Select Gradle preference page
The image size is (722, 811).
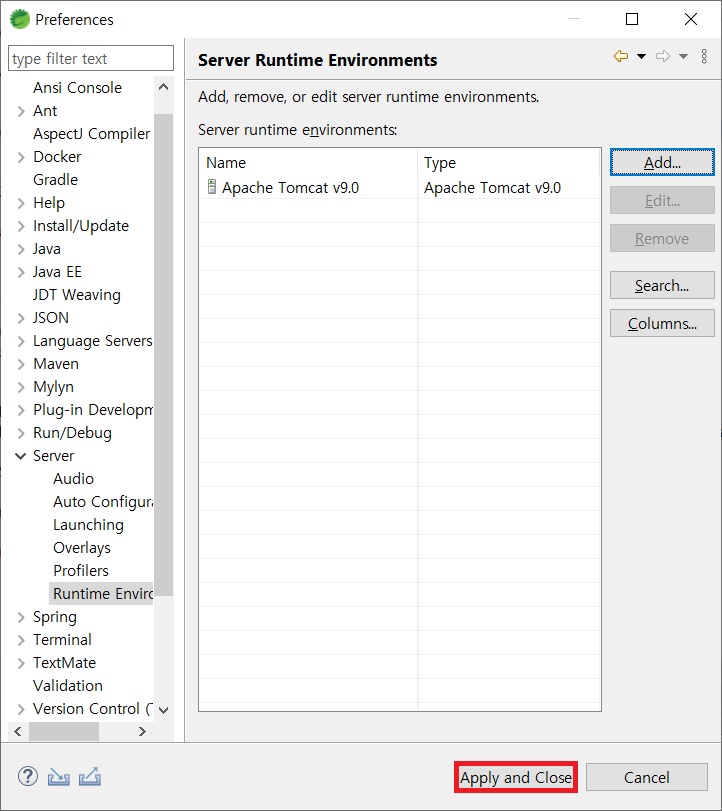point(55,179)
